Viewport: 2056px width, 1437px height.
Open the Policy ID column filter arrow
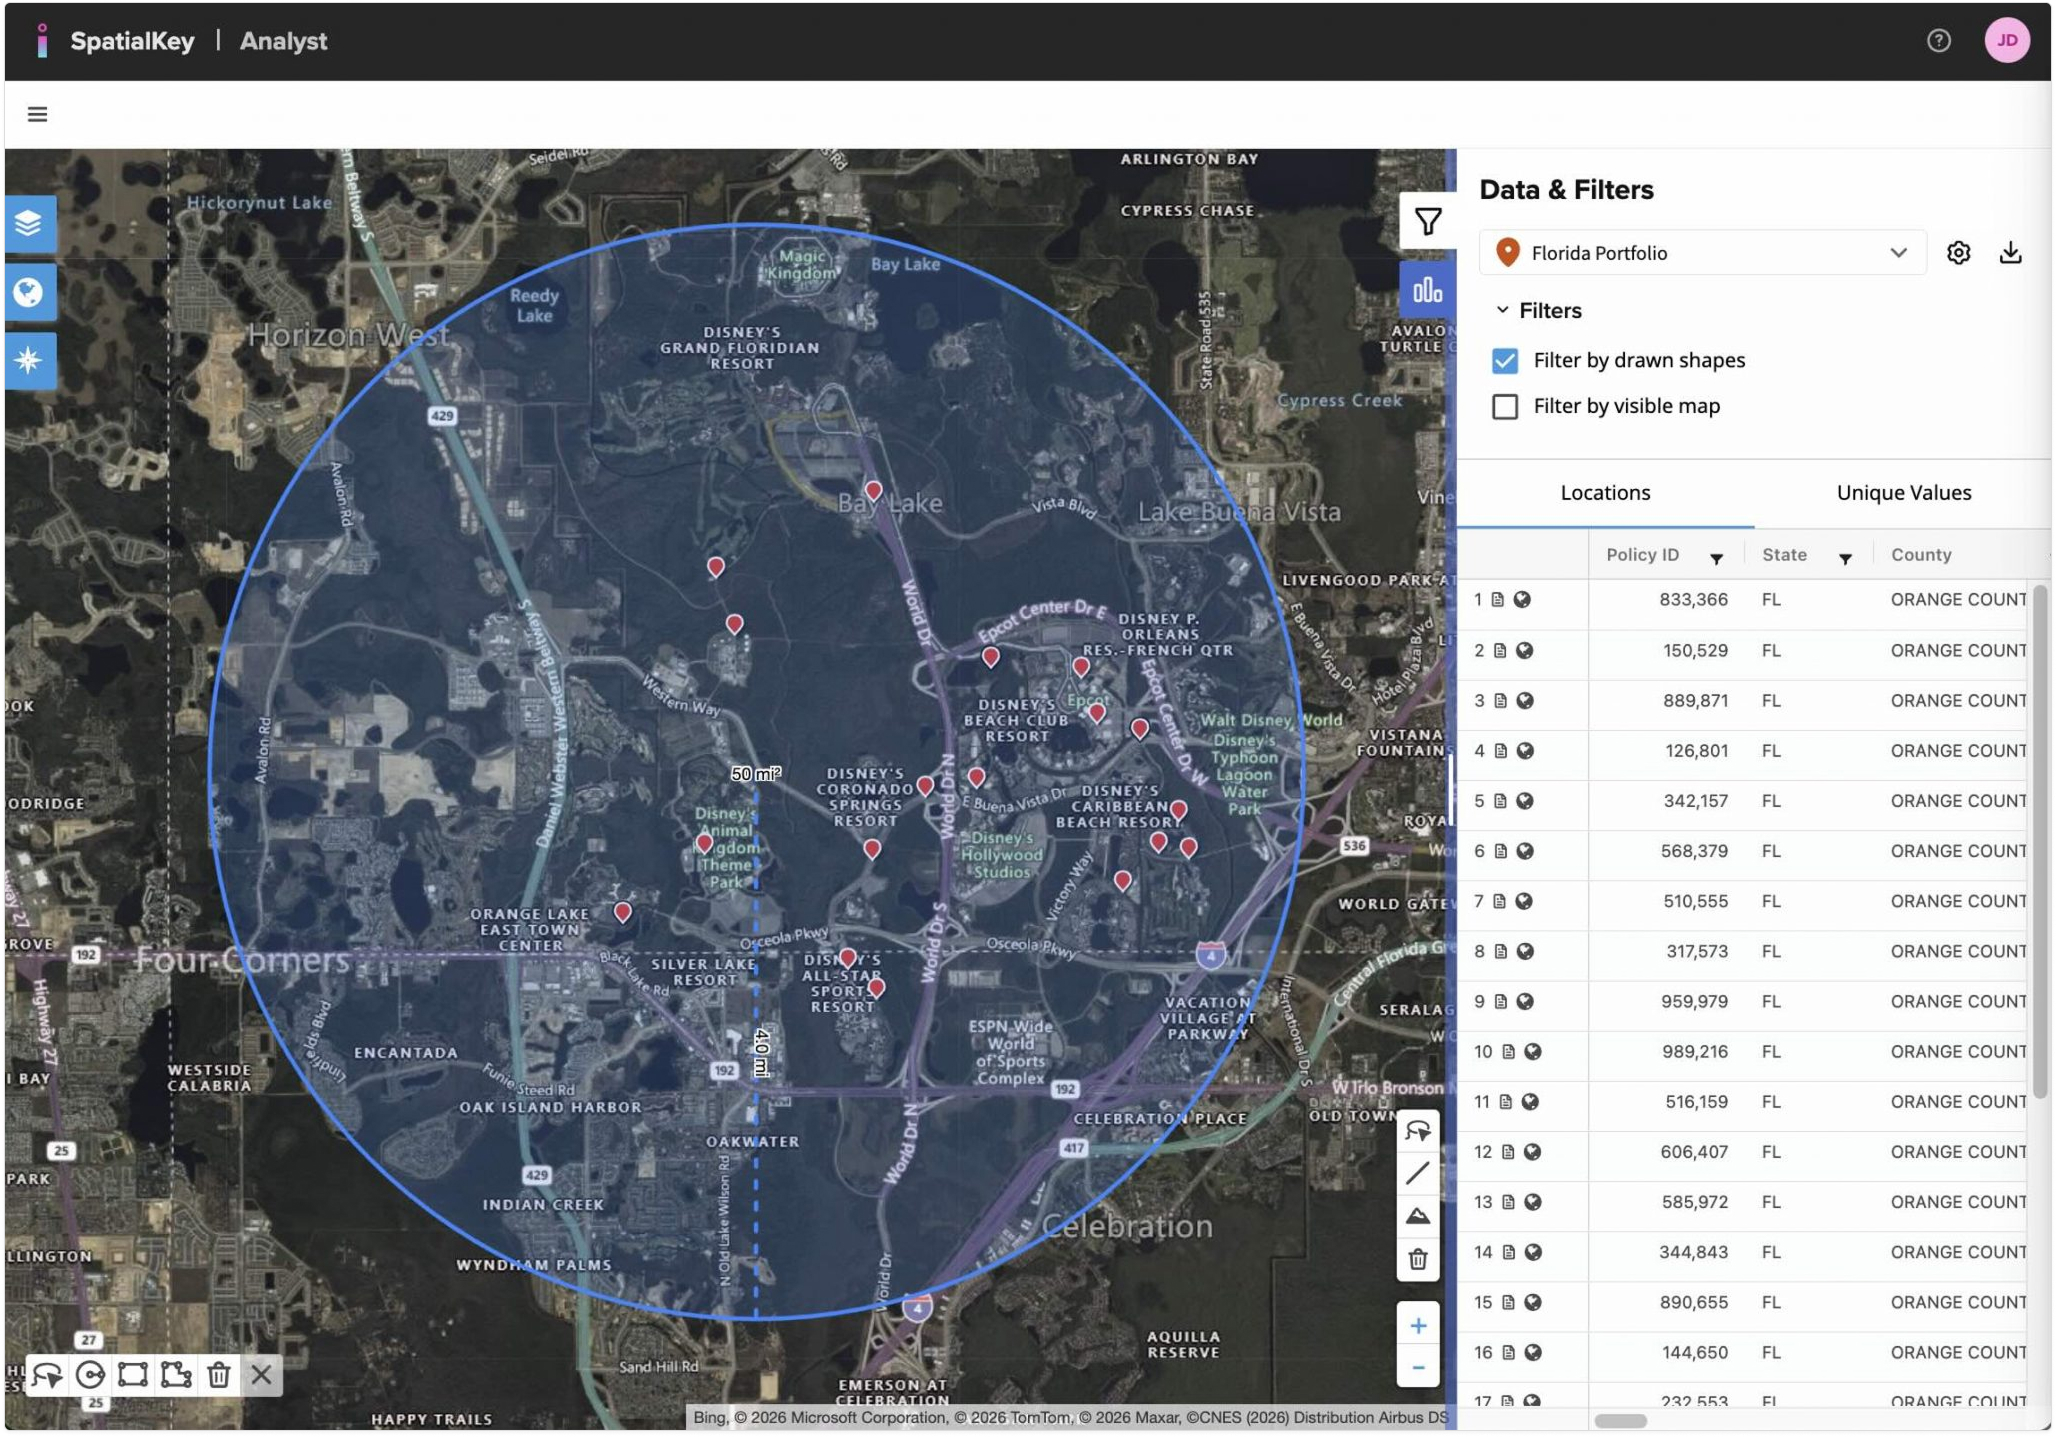1716,559
